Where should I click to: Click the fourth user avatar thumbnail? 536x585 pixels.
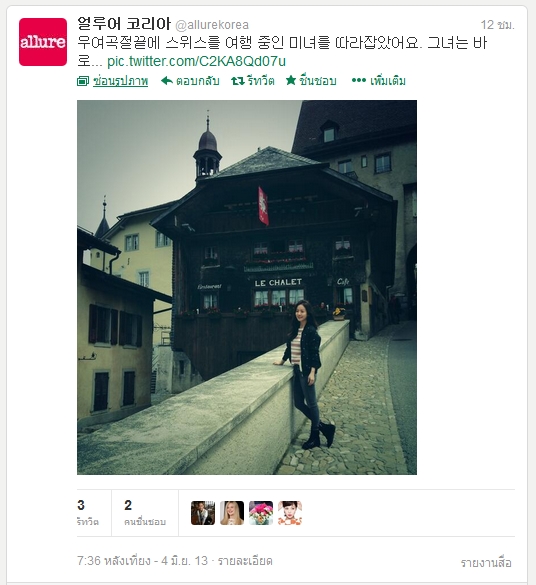click(x=290, y=513)
